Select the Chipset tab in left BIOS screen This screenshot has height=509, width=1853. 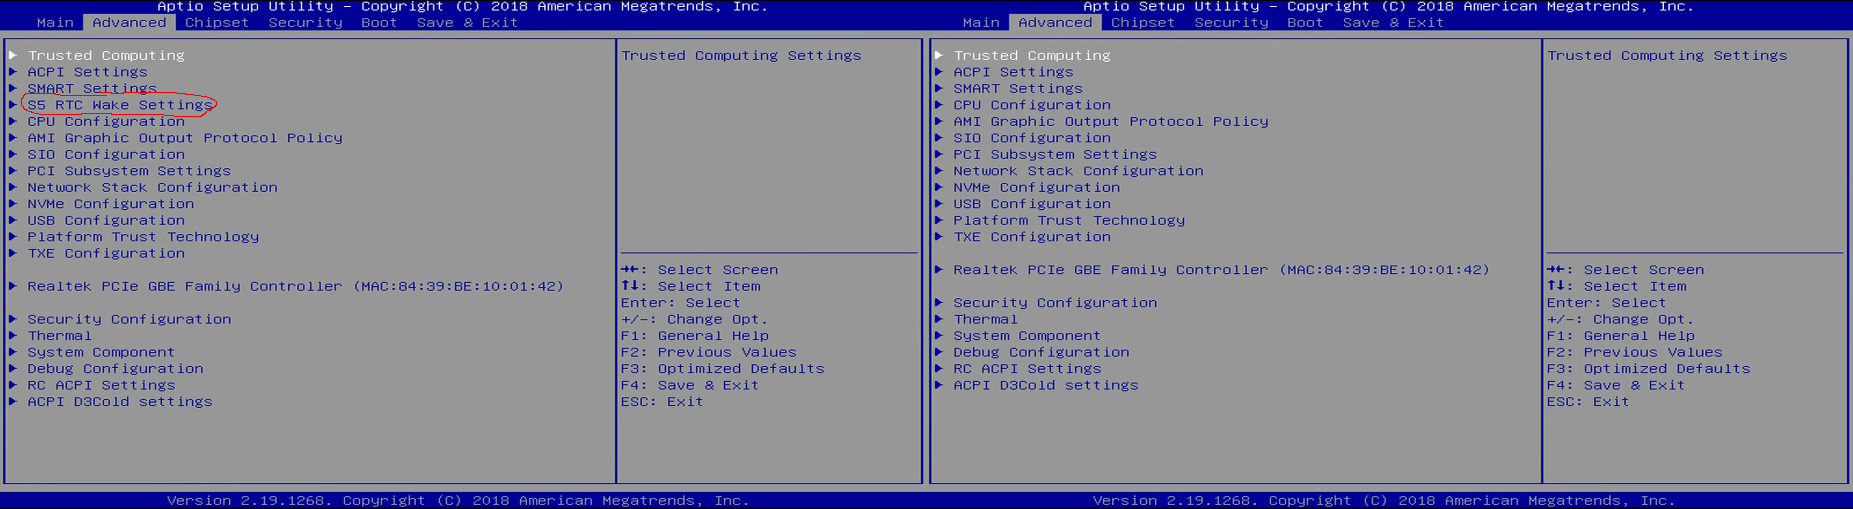coord(217,22)
